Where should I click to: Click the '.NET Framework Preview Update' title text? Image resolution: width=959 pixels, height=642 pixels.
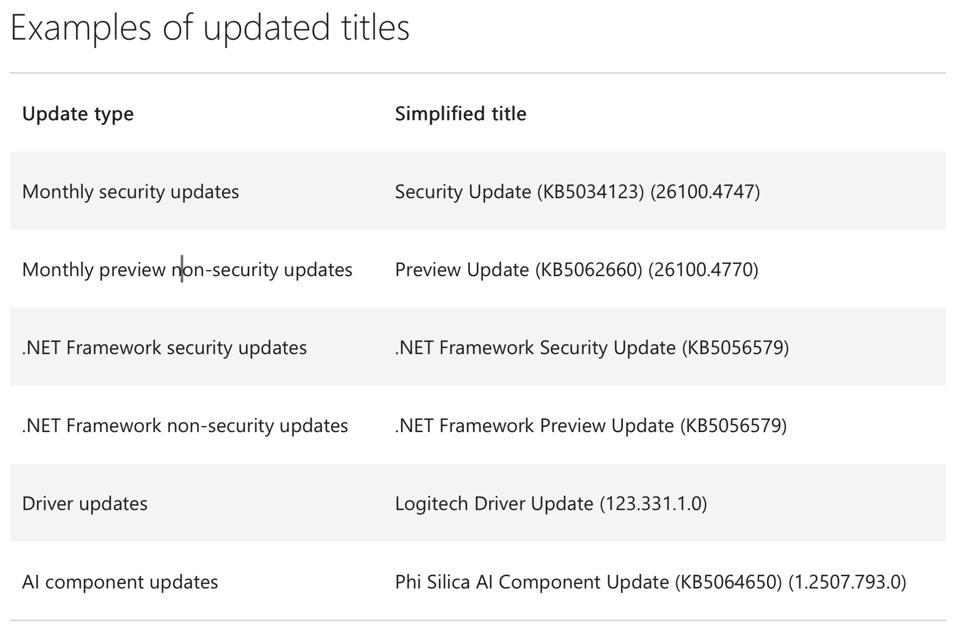[534, 426]
